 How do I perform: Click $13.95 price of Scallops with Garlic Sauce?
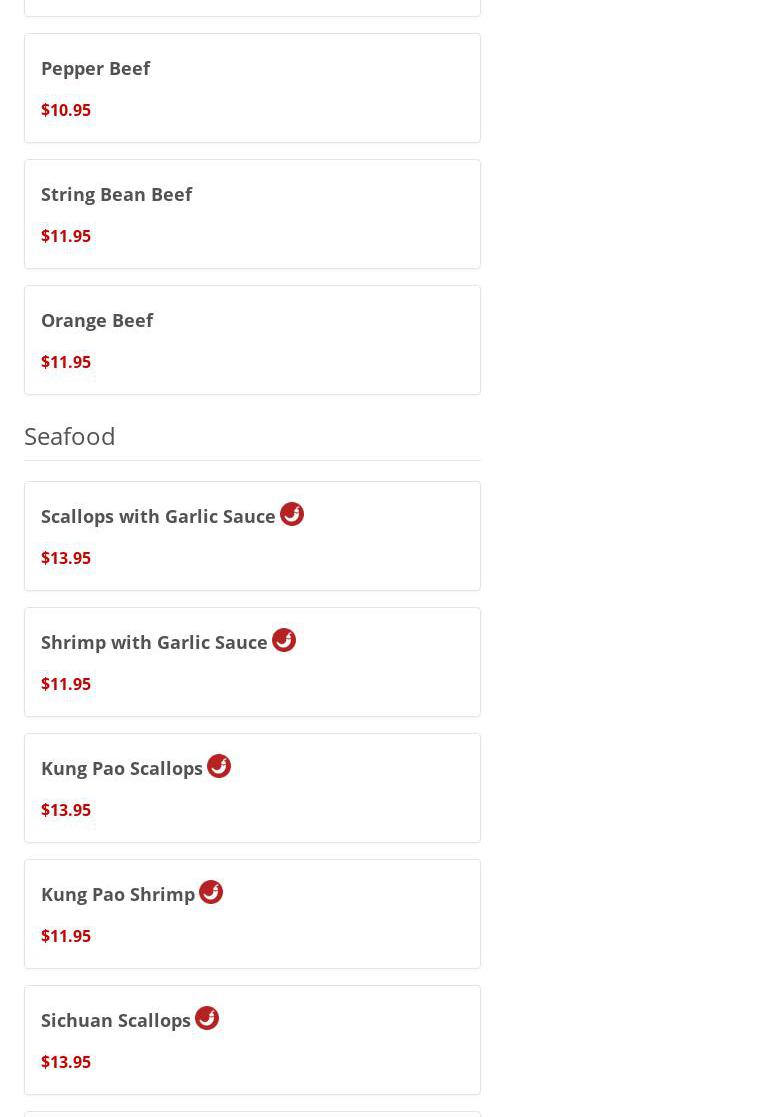66,558
